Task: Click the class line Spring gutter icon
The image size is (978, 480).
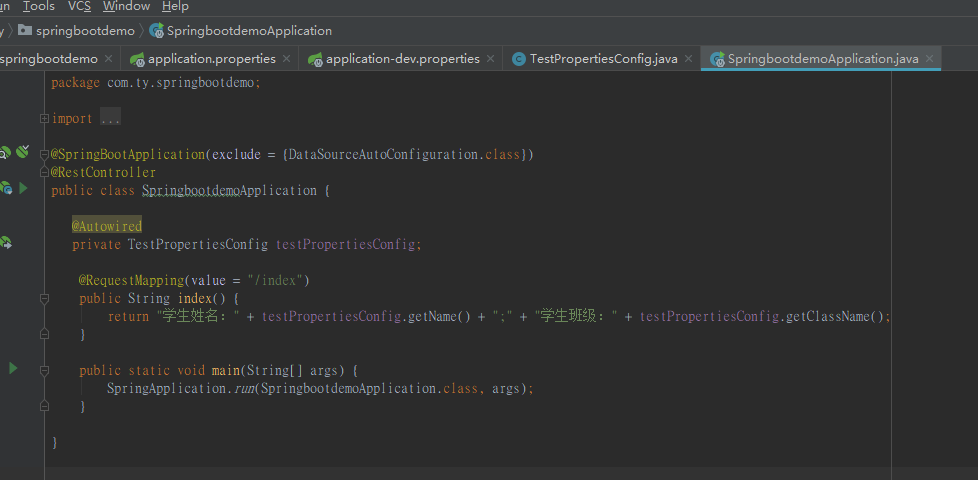Action: tap(6, 187)
